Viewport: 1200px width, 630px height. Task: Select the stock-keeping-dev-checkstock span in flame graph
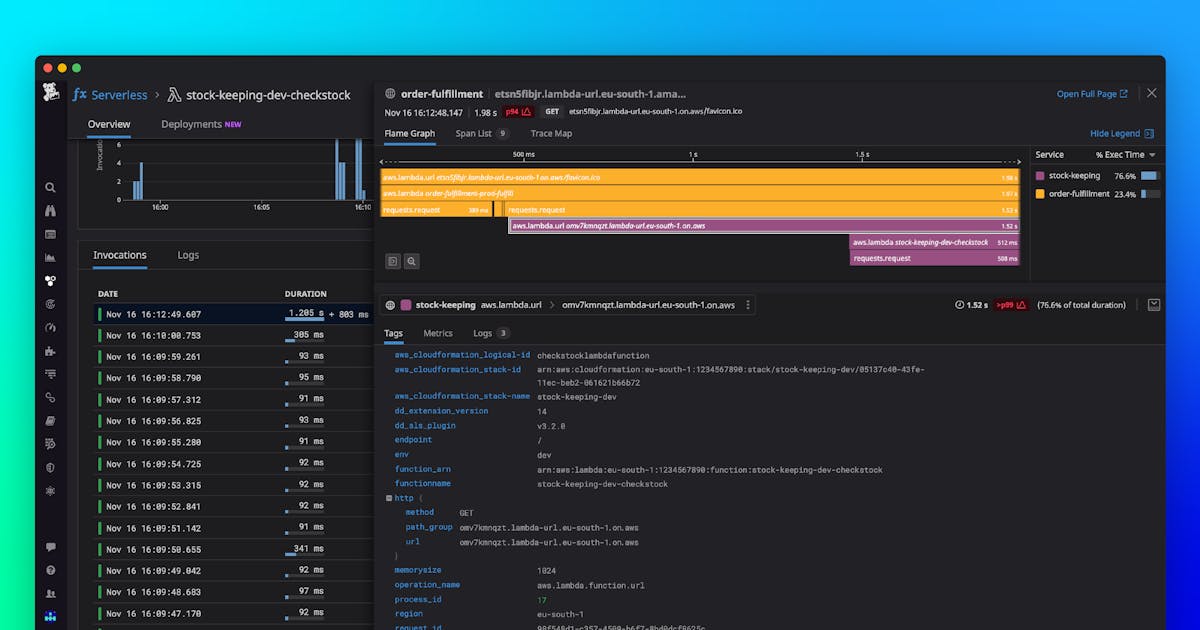click(934, 242)
